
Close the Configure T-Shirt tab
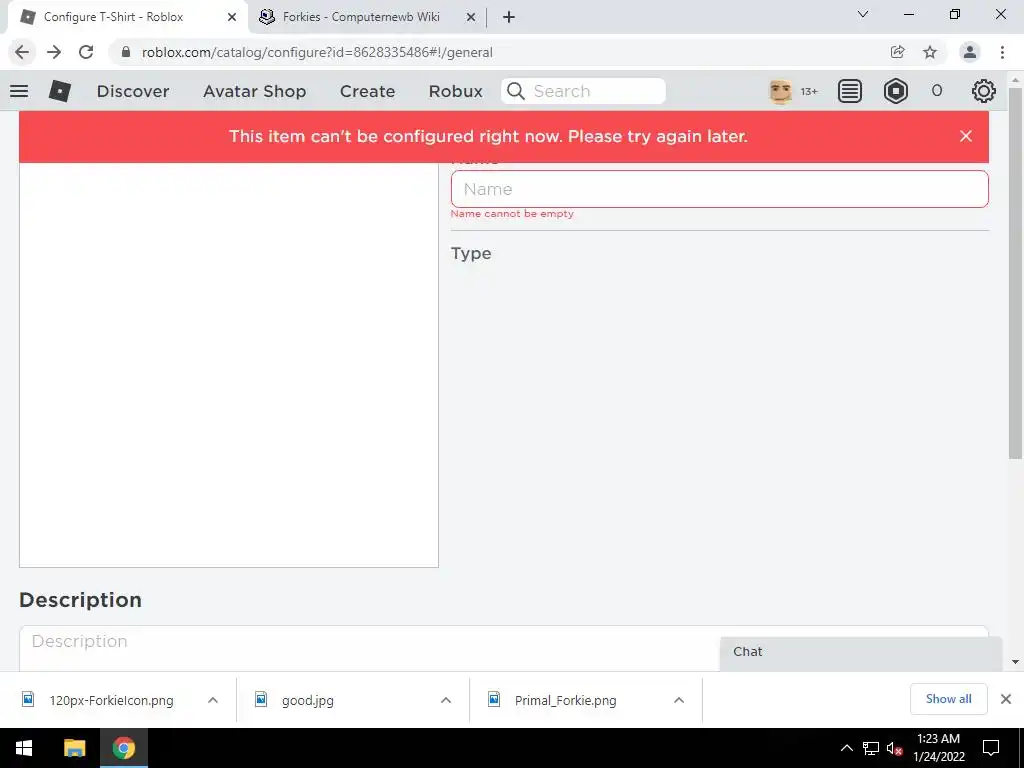coord(232,17)
